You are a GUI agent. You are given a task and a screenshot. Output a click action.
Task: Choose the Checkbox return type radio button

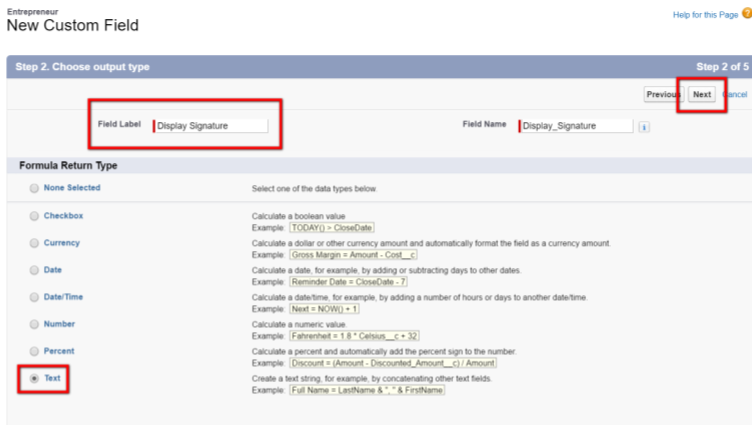pos(34,216)
